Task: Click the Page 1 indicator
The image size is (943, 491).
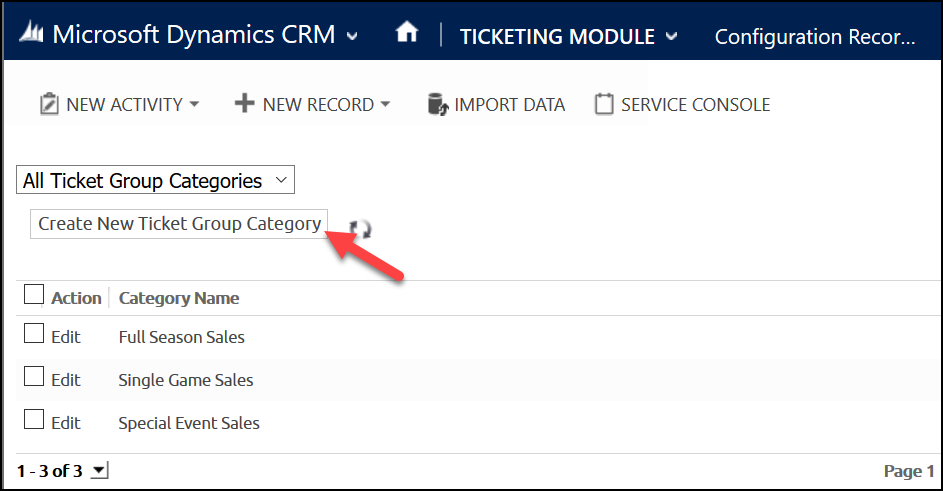Action: pos(909,471)
